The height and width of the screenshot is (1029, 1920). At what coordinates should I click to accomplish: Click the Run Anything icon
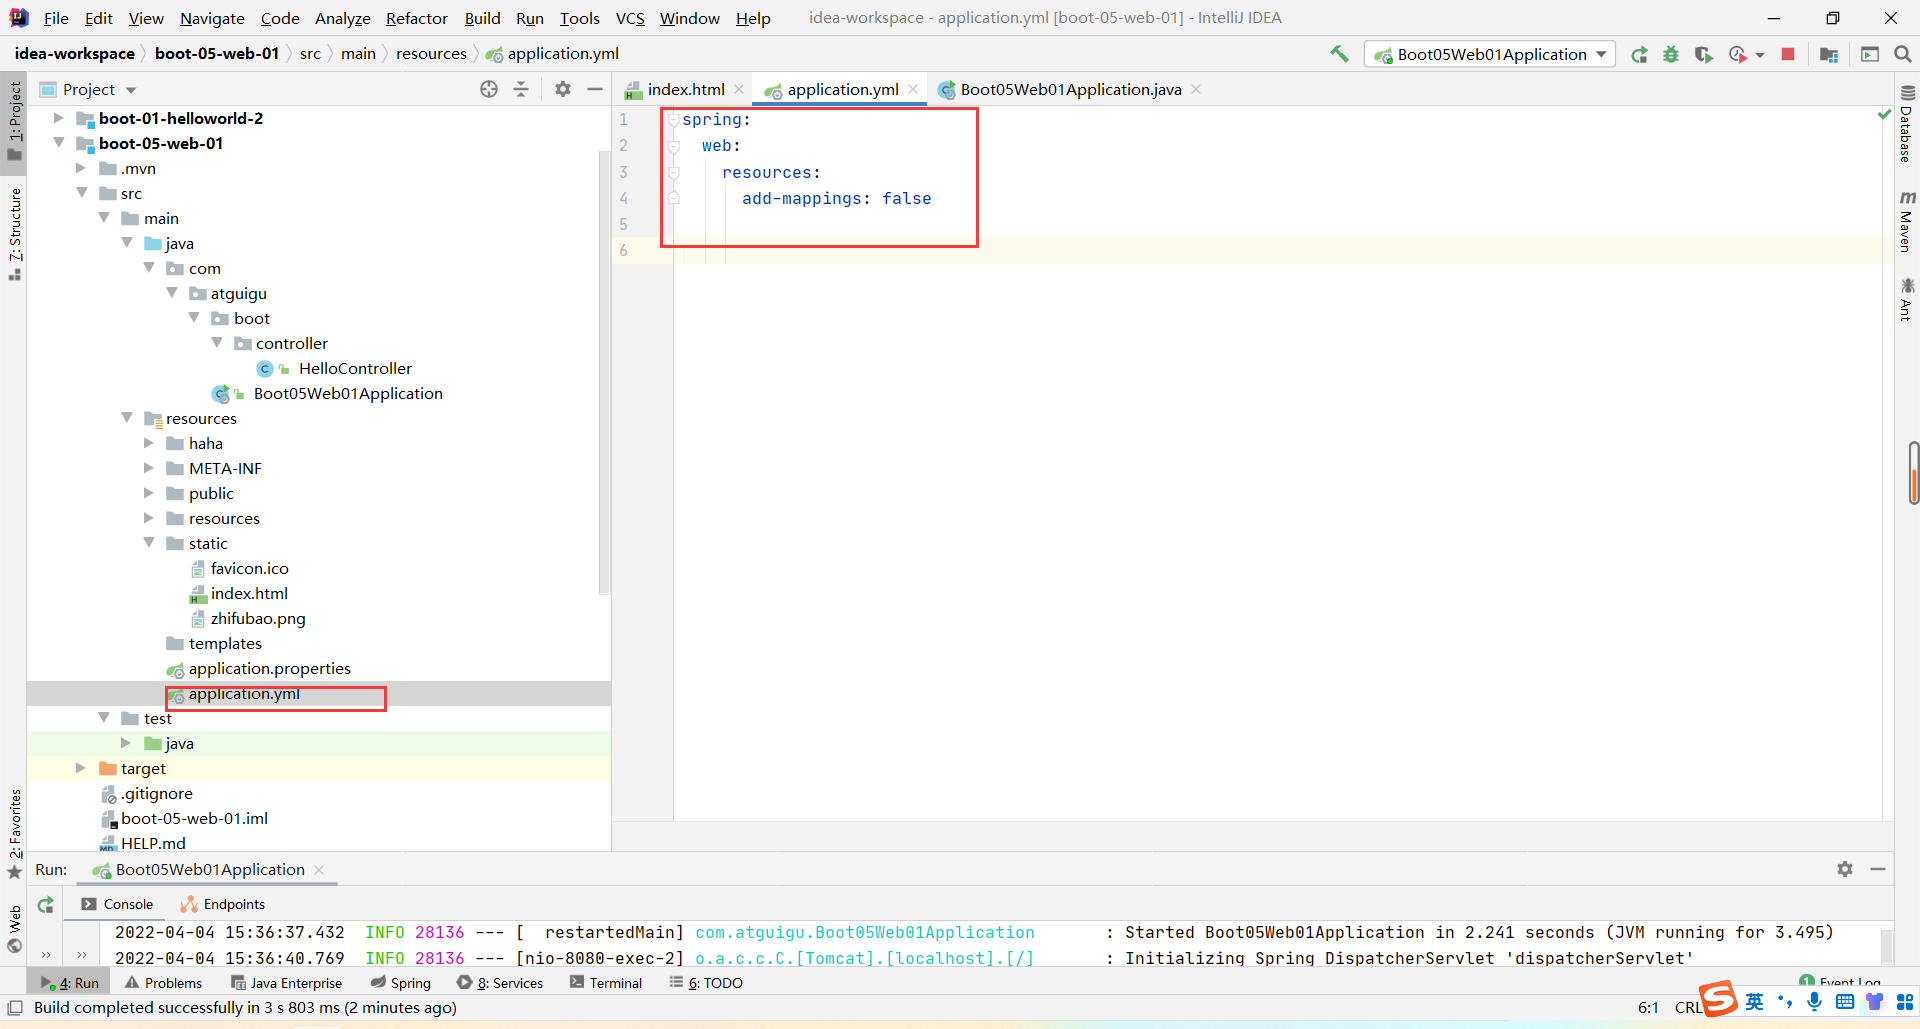tap(1870, 55)
